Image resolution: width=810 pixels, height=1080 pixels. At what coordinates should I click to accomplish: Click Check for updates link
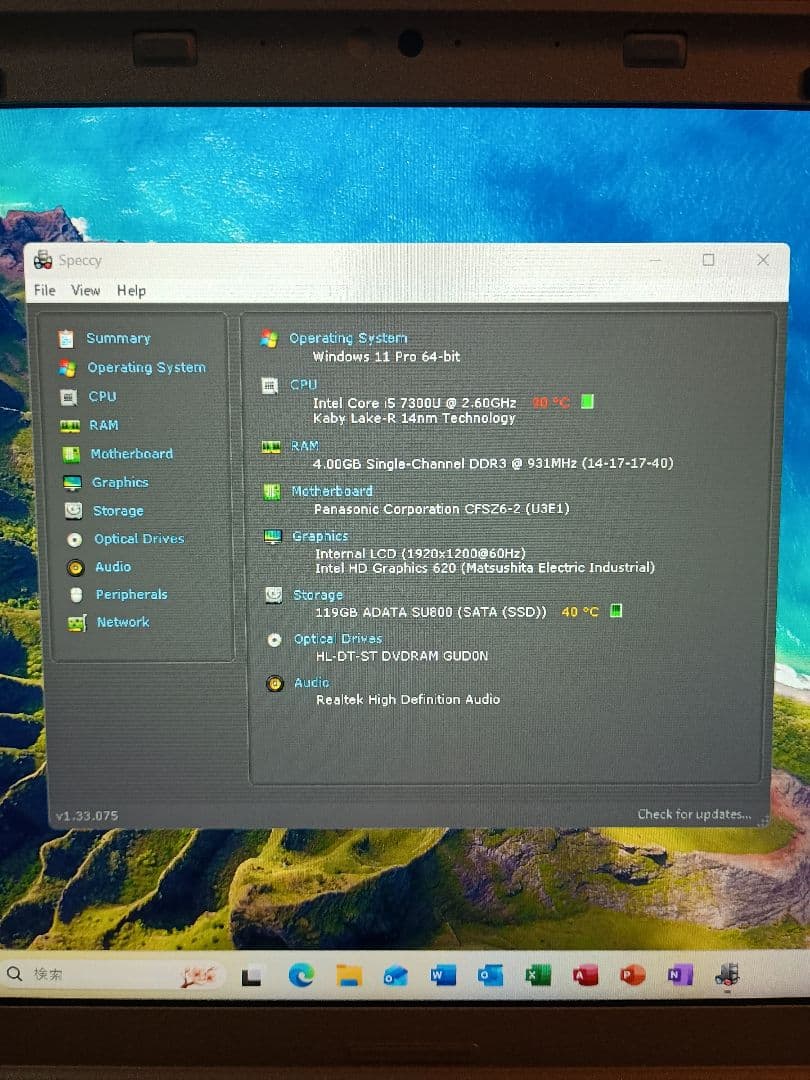coord(694,814)
